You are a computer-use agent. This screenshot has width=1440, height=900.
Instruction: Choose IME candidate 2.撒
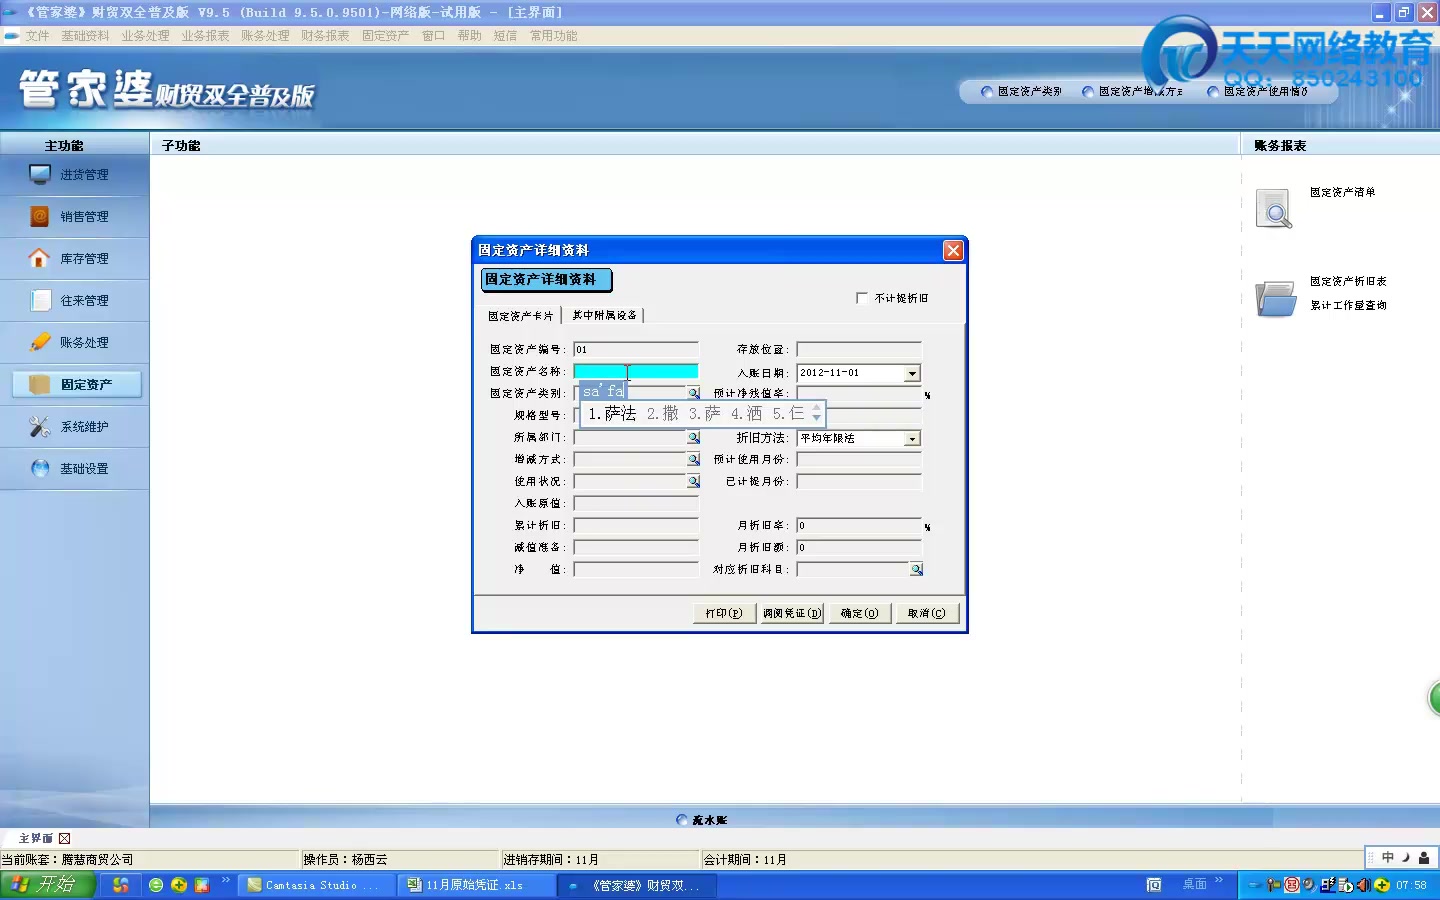click(x=663, y=413)
